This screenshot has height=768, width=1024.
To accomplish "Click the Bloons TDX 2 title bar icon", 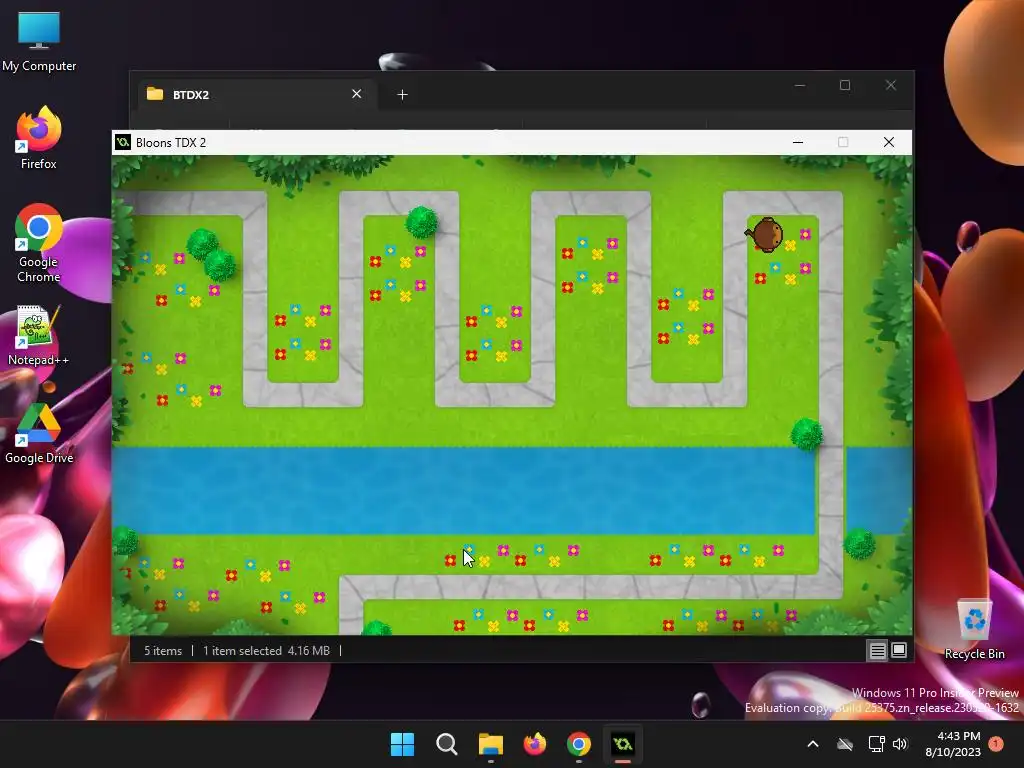I will (x=123, y=142).
